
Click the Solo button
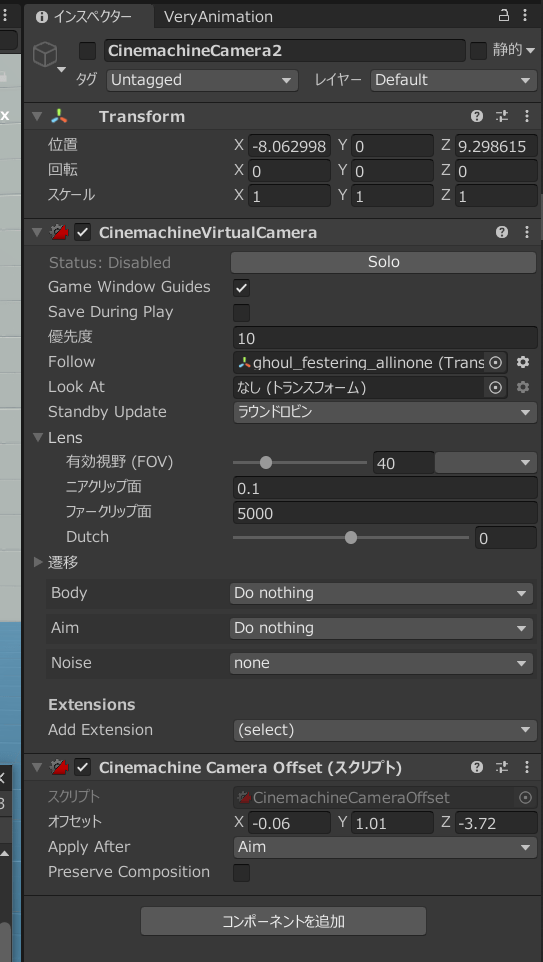coord(383,263)
